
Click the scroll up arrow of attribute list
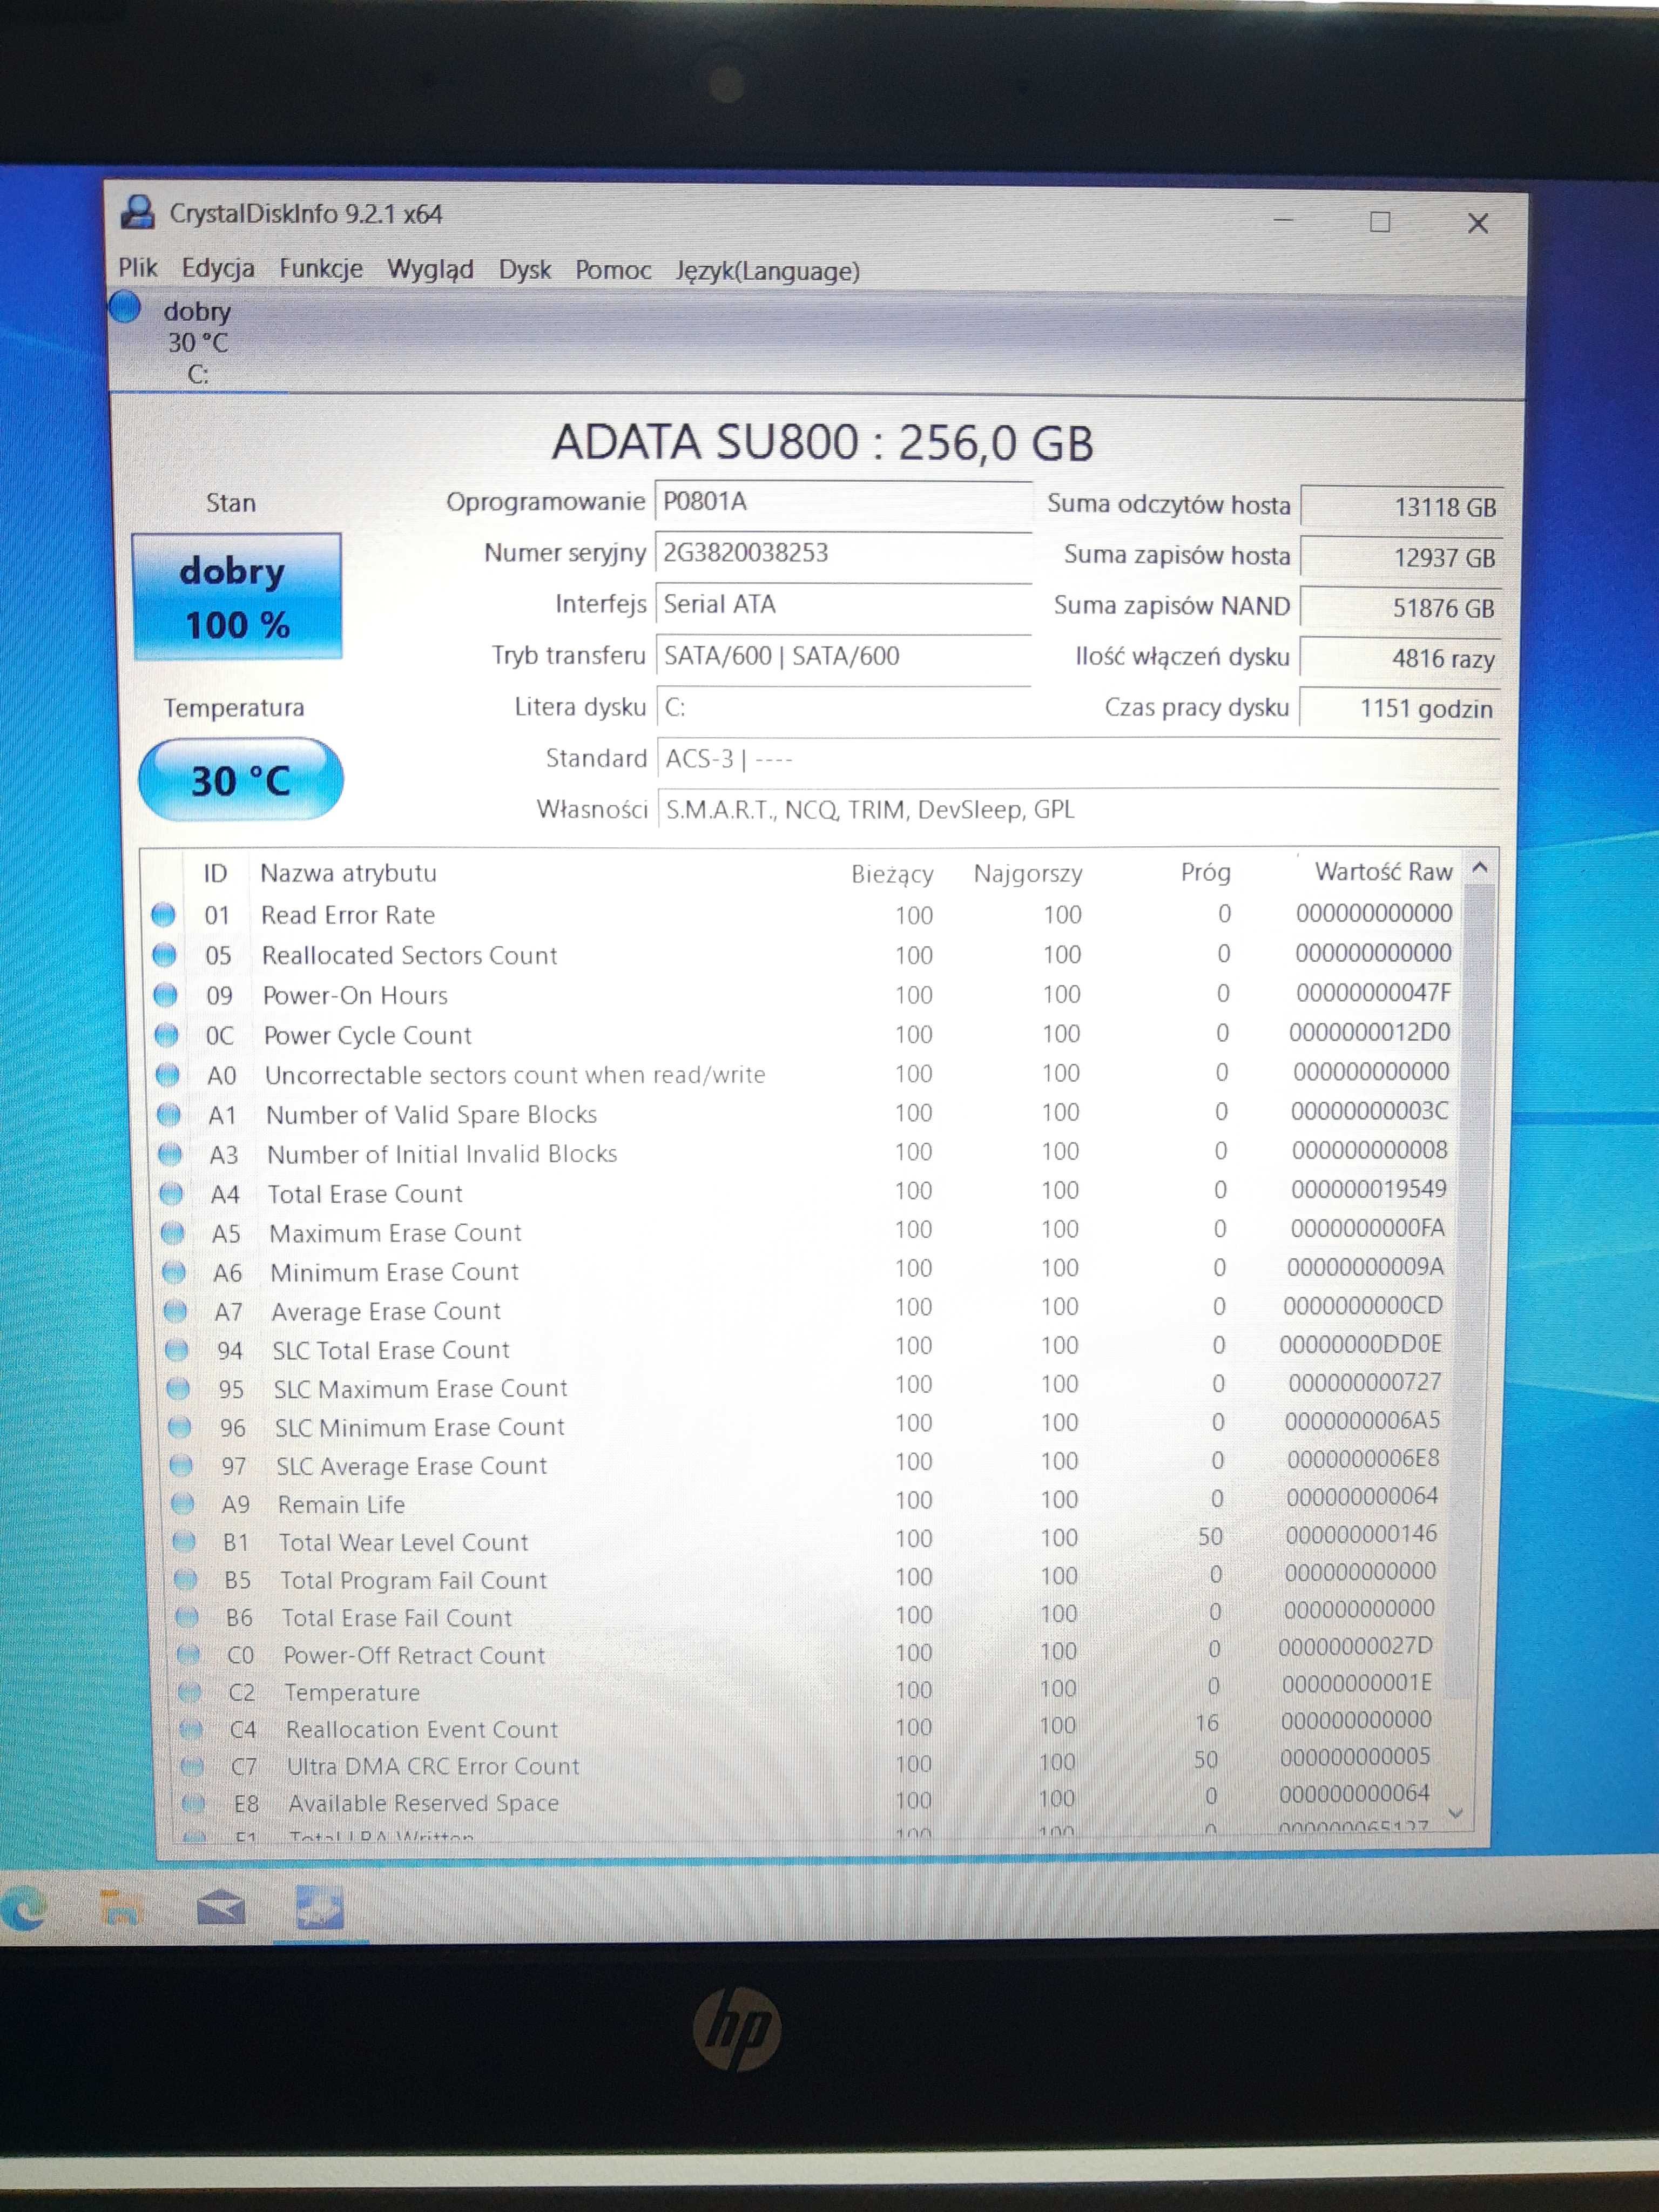coord(1481,868)
